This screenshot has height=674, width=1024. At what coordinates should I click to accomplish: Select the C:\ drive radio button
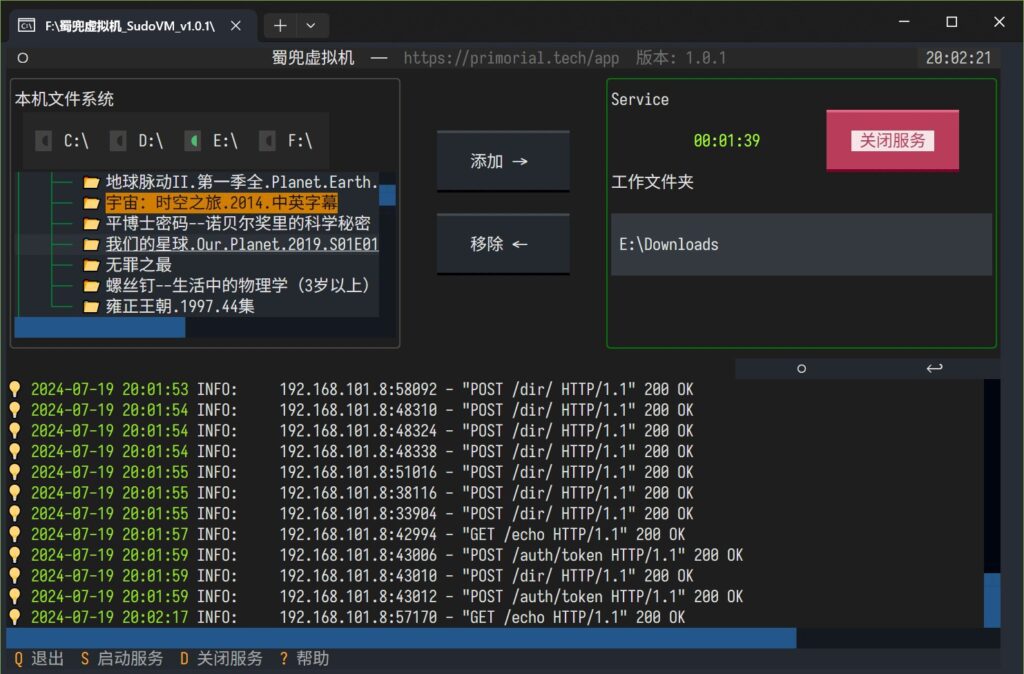pos(44,140)
